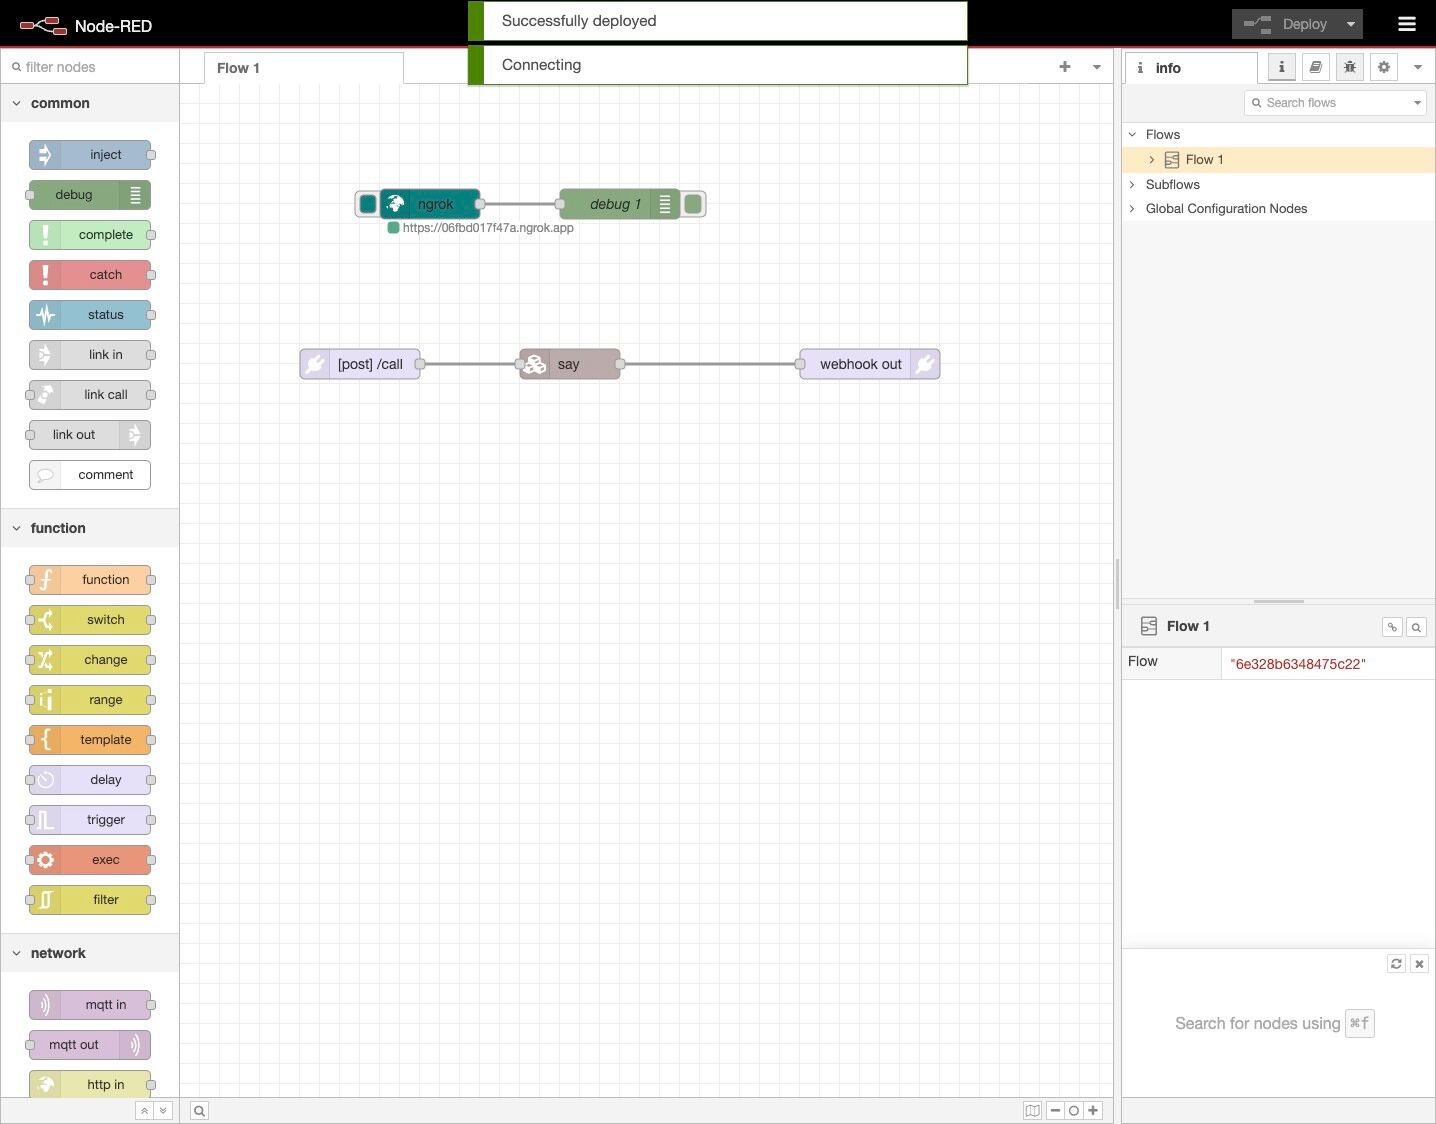Select the Flow 1 workspace tab

click(238, 68)
